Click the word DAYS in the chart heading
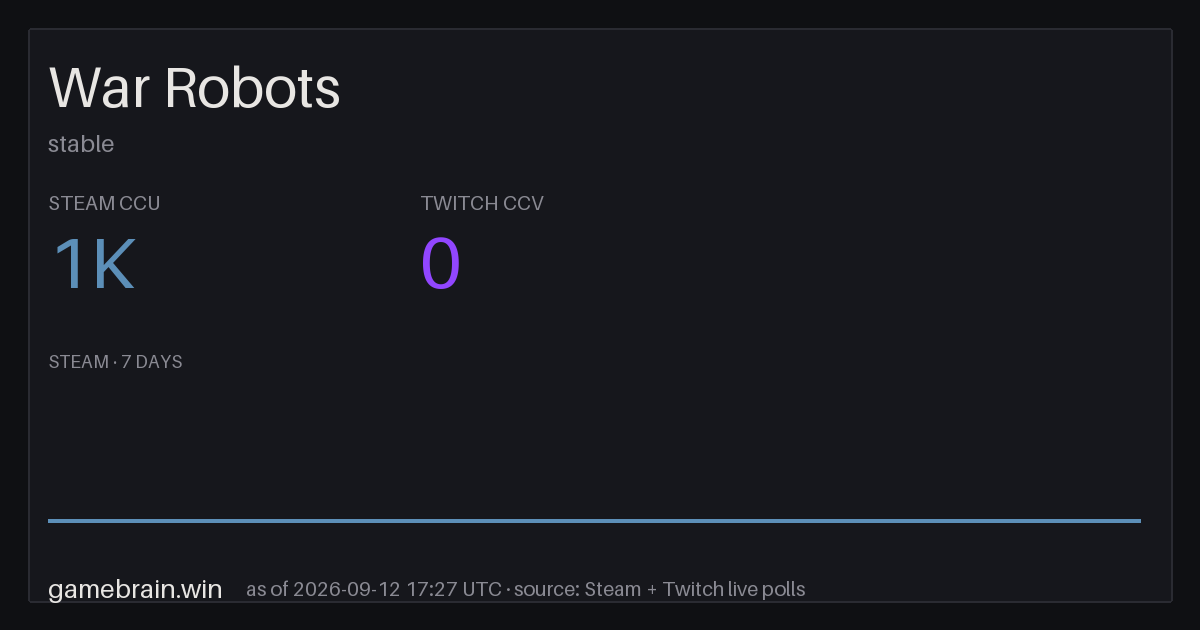The image size is (1200, 630). 159,362
